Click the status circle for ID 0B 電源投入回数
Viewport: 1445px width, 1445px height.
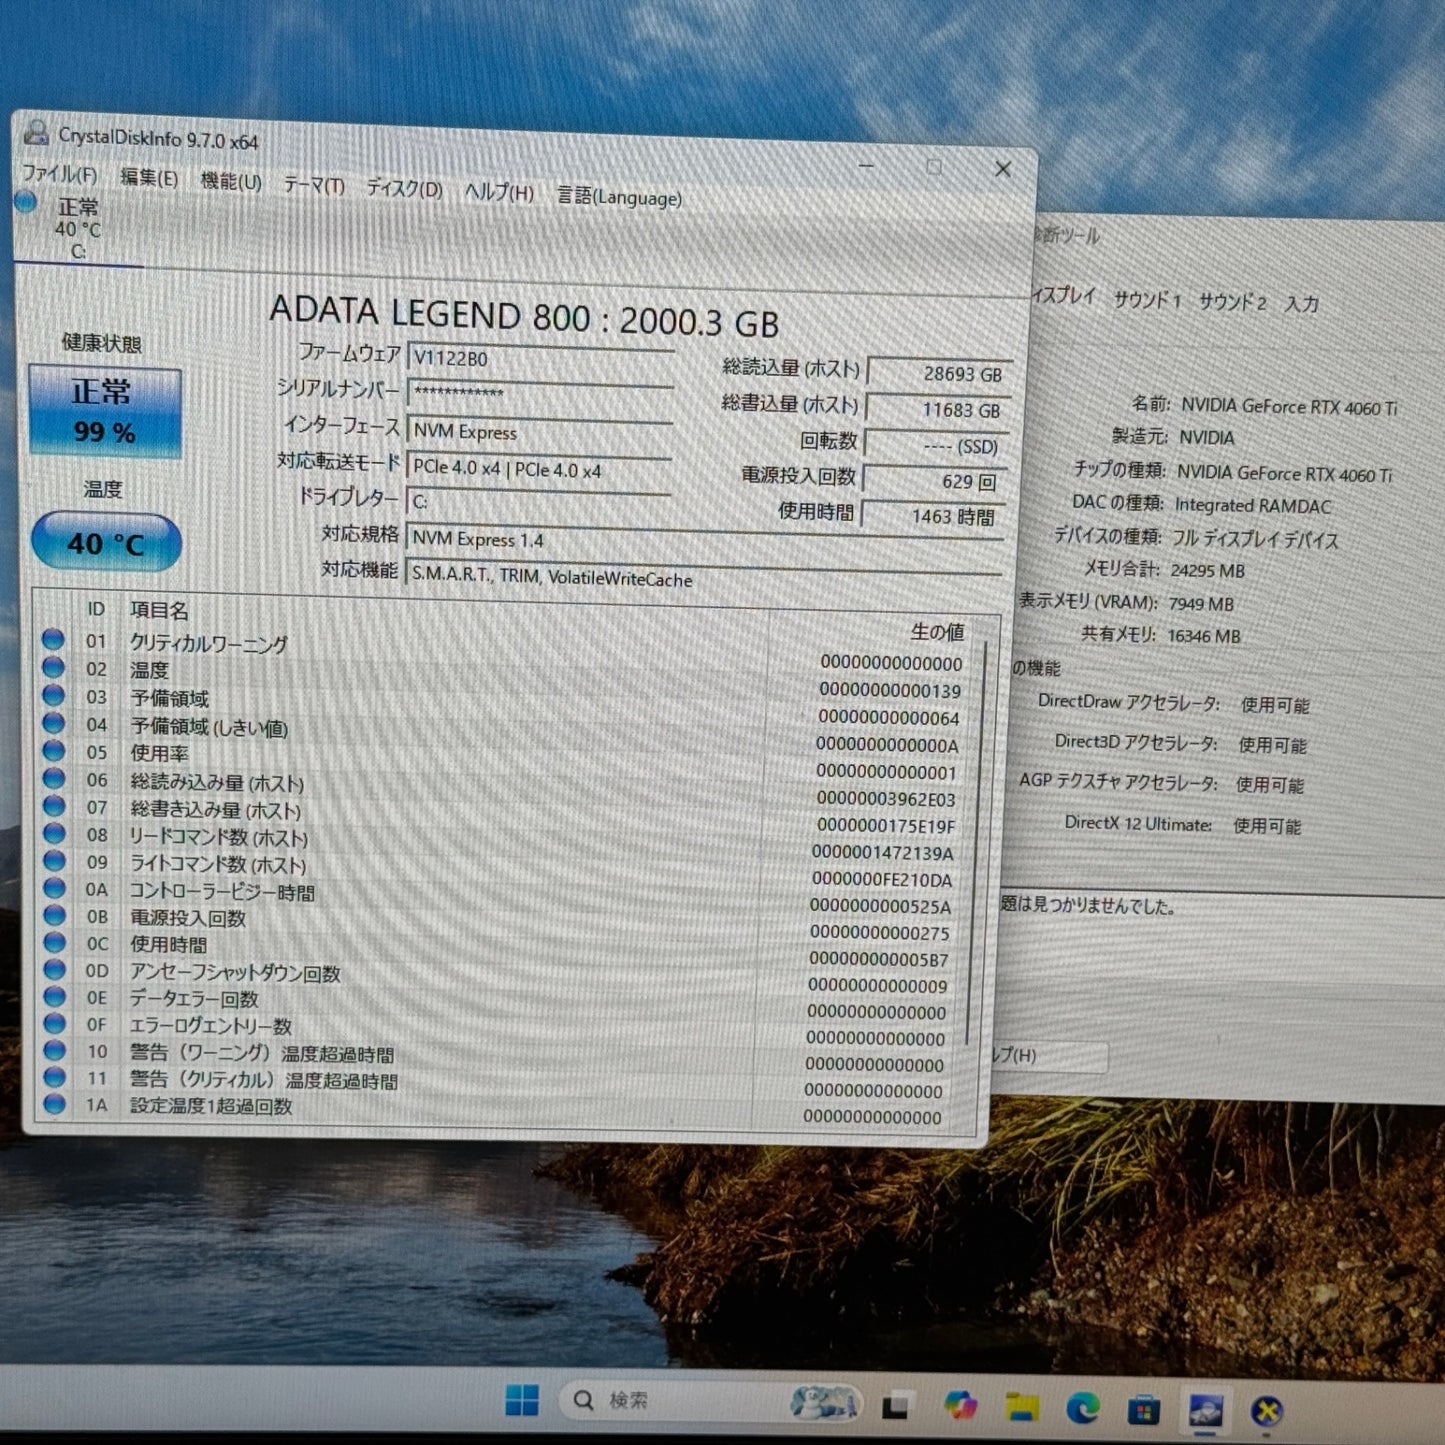point(54,915)
